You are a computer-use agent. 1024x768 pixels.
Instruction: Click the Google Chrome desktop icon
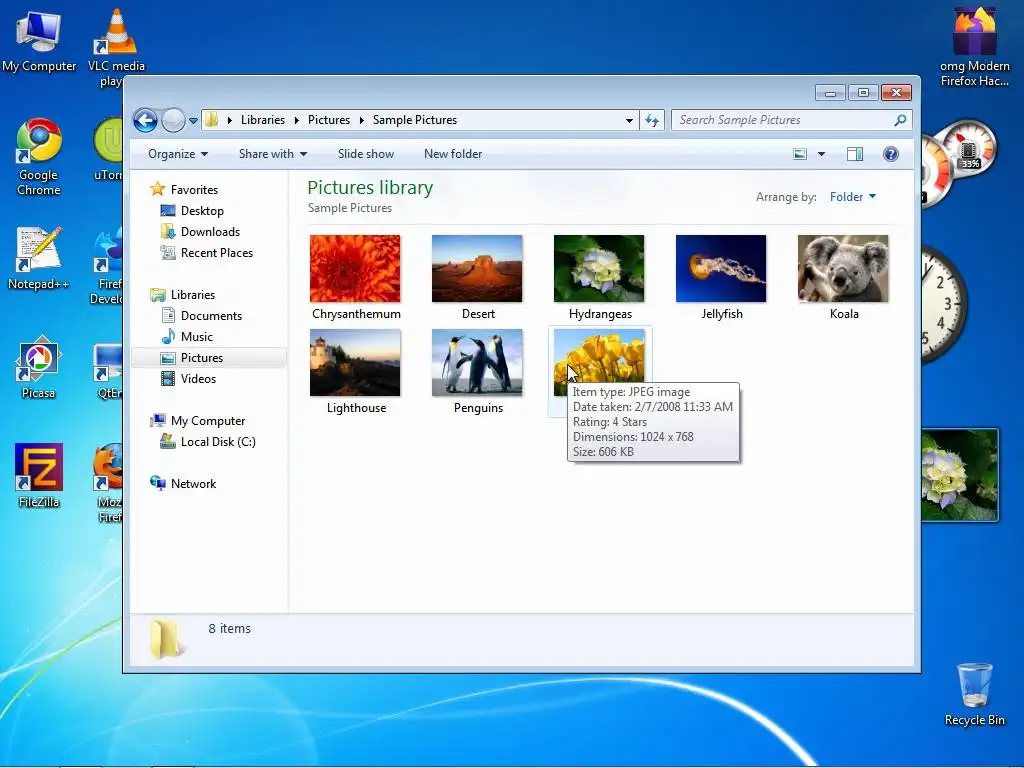39,157
